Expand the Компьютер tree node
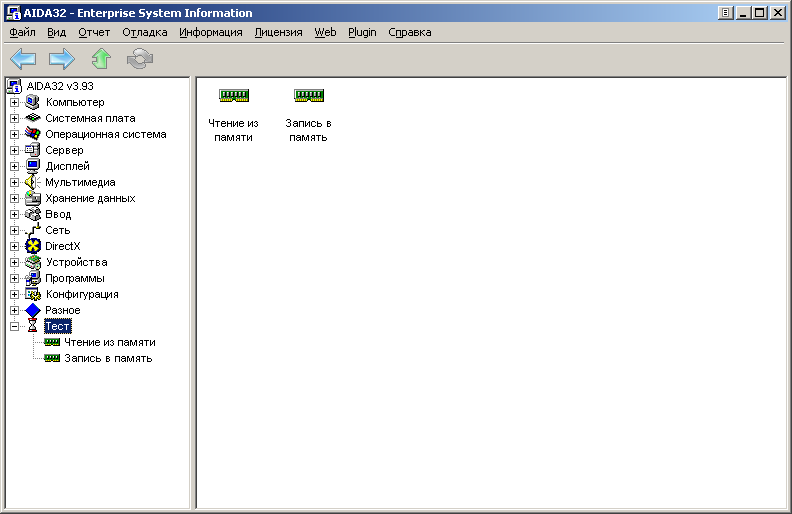The height and width of the screenshot is (514, 792). tap(14, 102)
